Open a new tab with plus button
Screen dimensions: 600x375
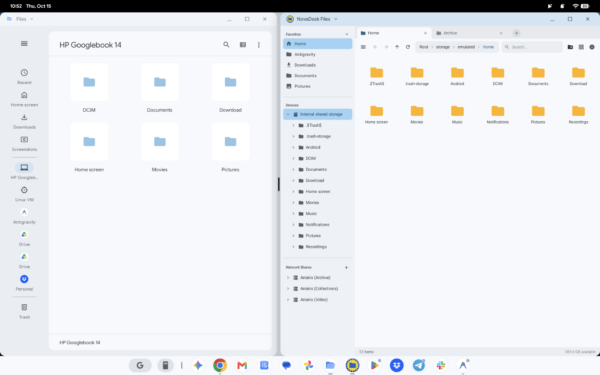[x=516, y=33]
